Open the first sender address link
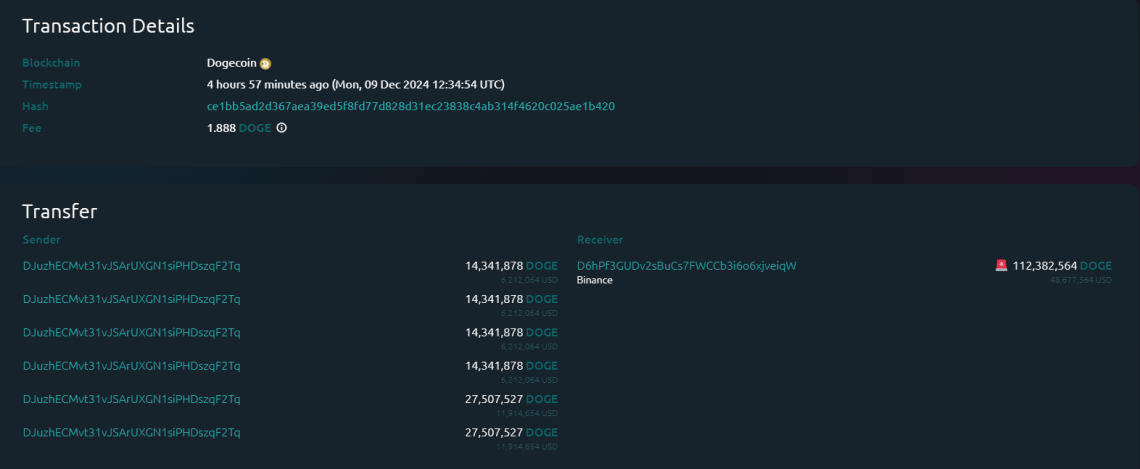The height and width of the screenshot is (469, 1140). [132, 266]
